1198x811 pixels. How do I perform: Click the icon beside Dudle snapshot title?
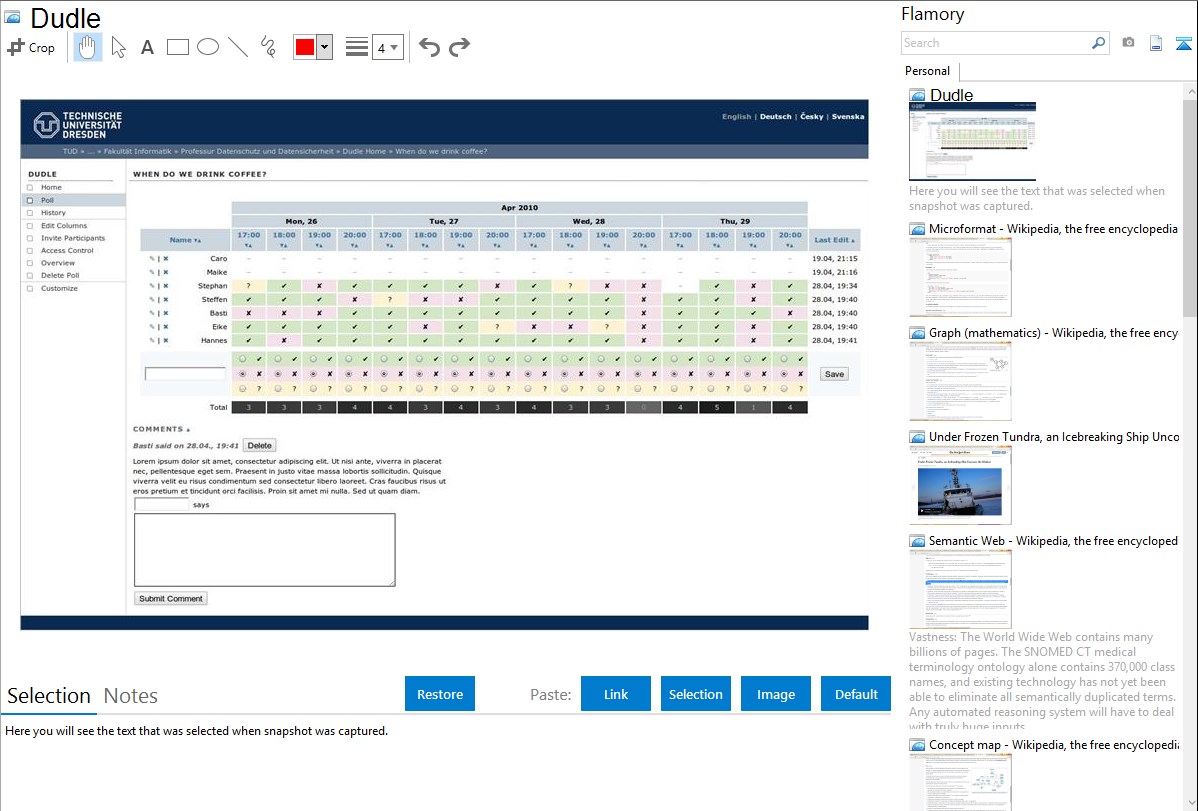pyautogui.click(x=917, y=95)
